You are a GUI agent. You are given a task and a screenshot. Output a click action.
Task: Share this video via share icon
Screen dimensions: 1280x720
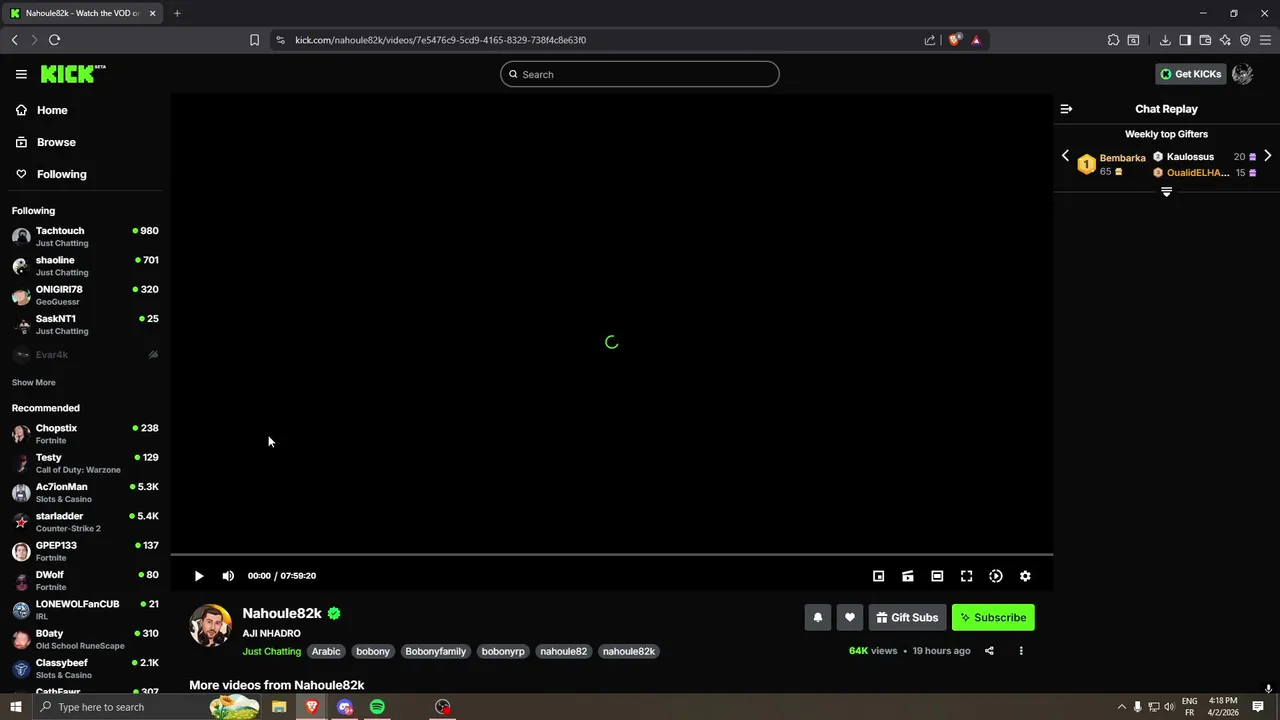pyautogui.click(x=989, y=651)
